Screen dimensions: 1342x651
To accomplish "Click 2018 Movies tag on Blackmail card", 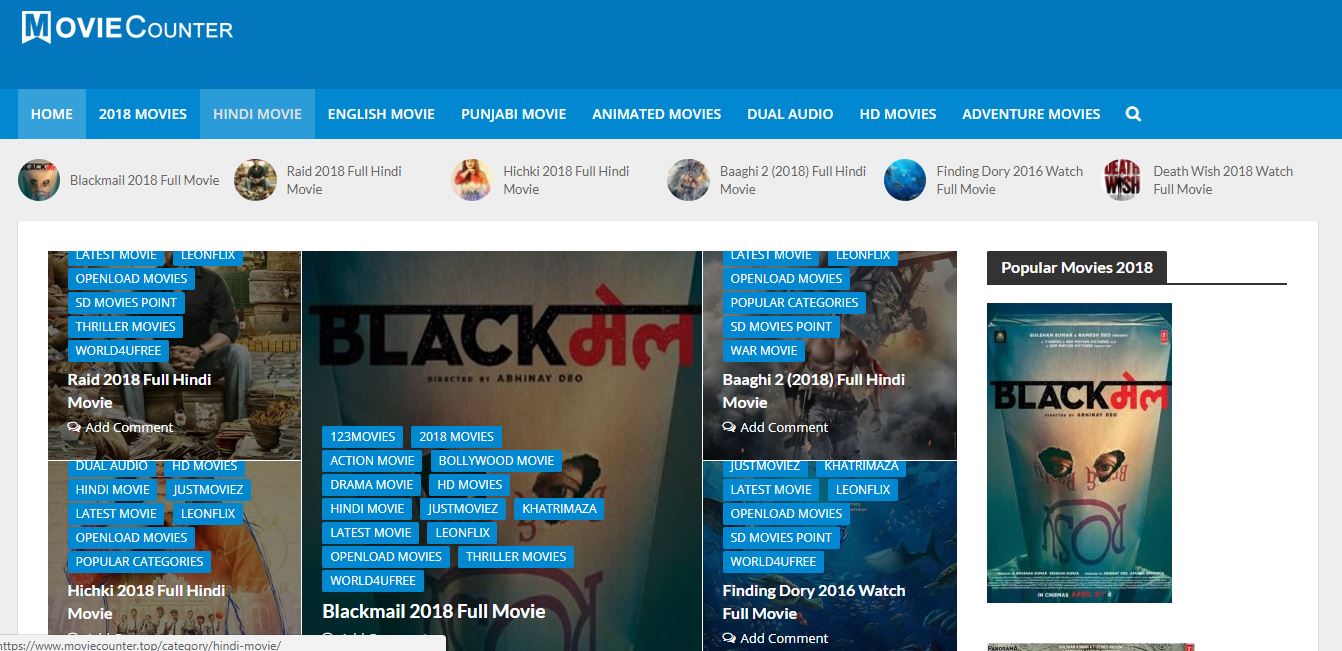I will coord(456,436).
